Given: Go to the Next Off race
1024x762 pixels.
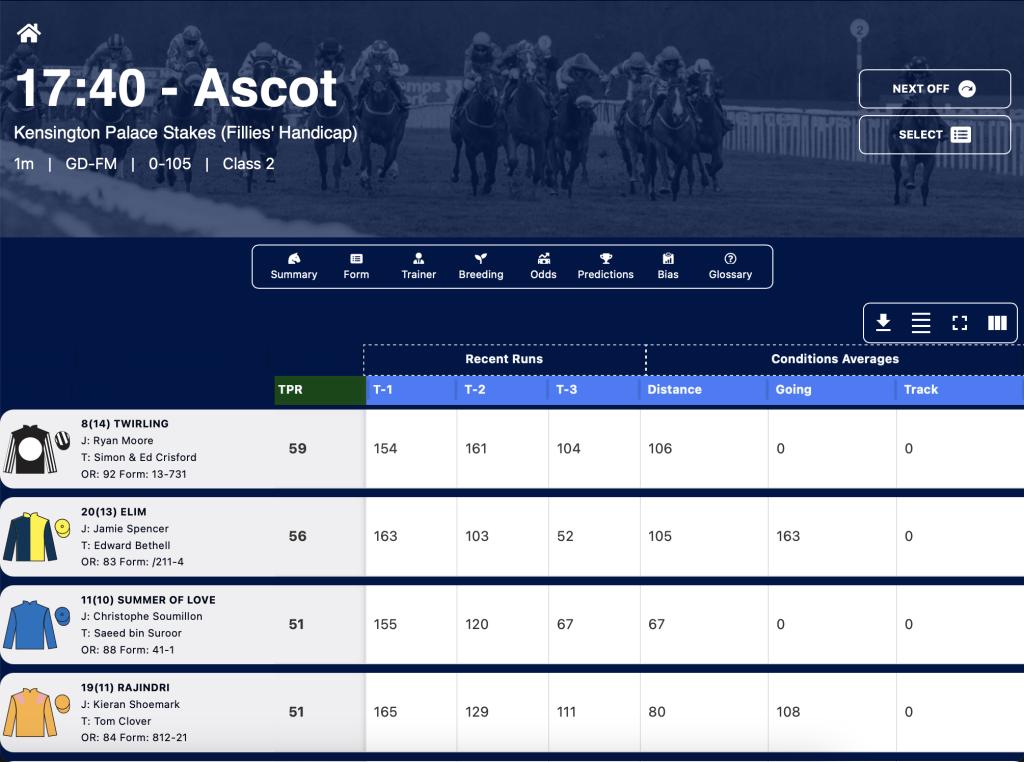Looking at the screenshot, I should [935, 89].
